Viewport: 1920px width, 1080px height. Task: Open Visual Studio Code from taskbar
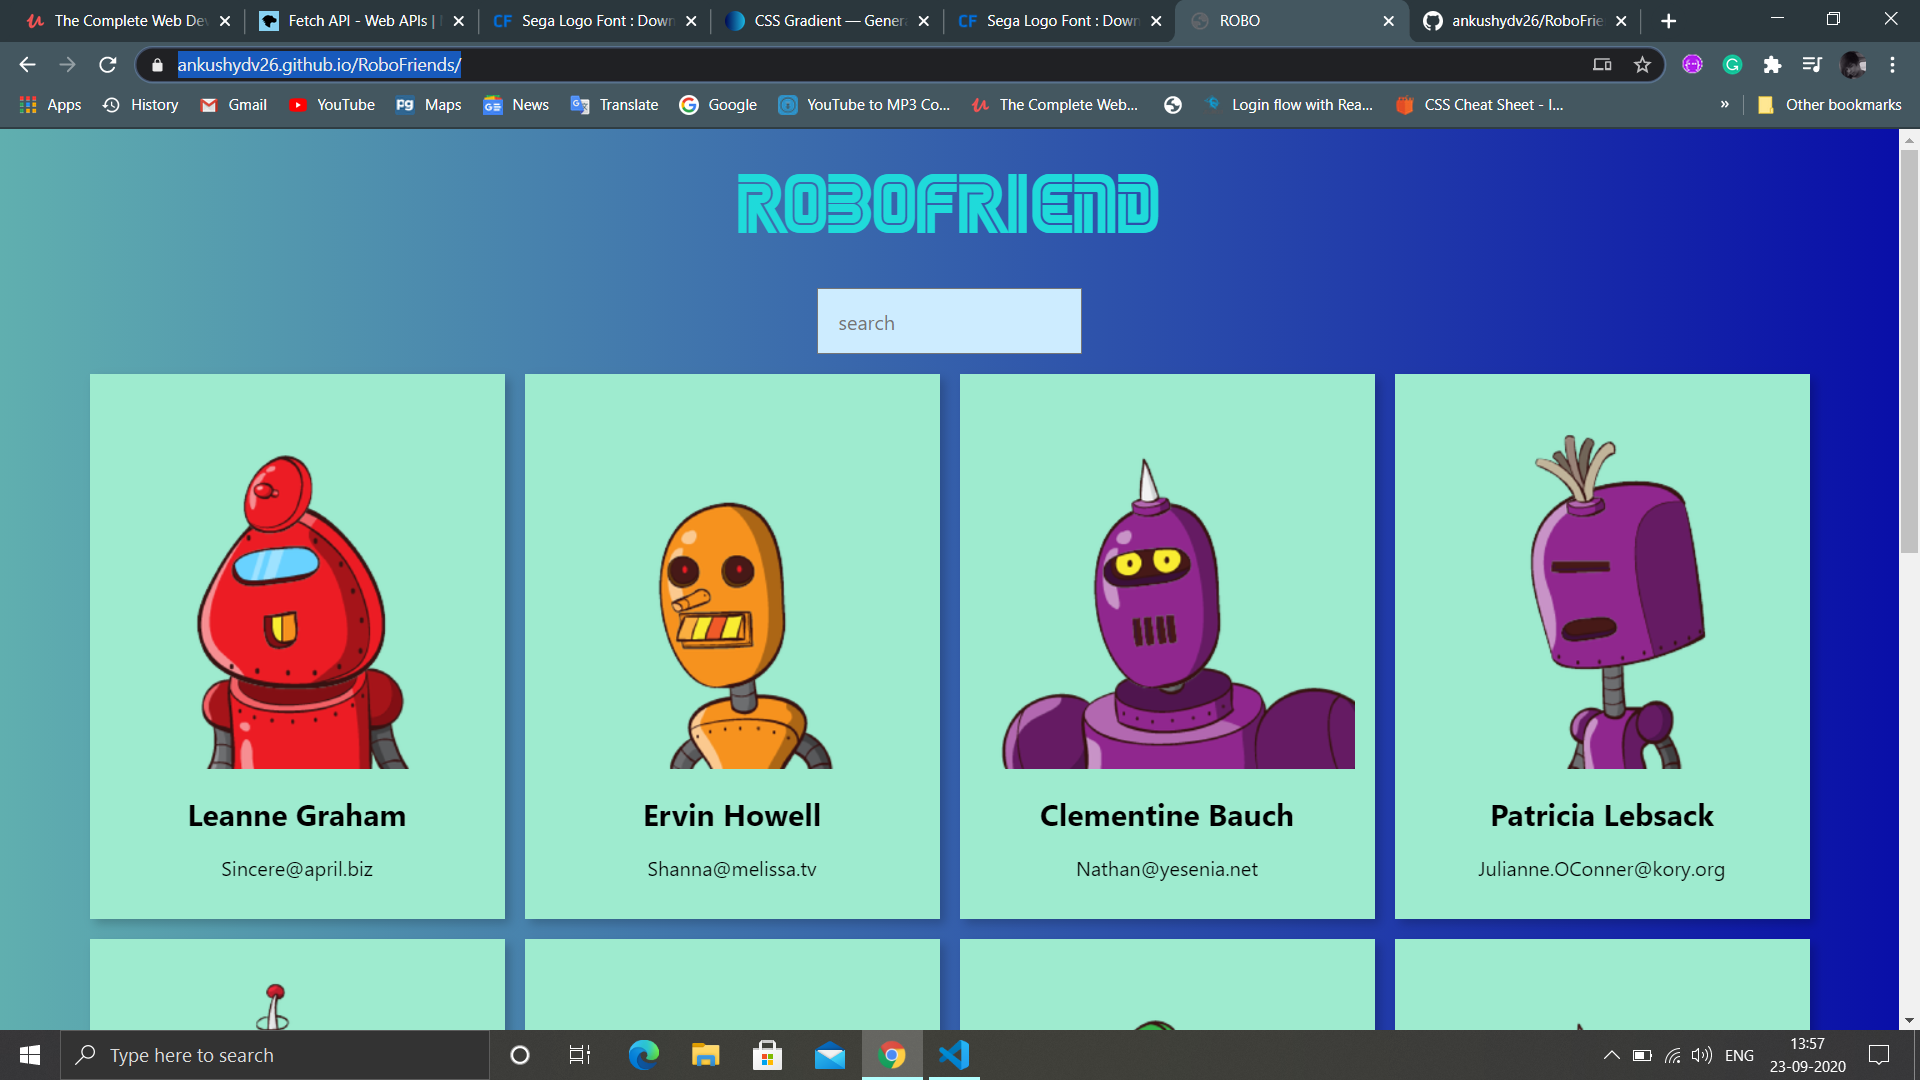(954, 1055)
